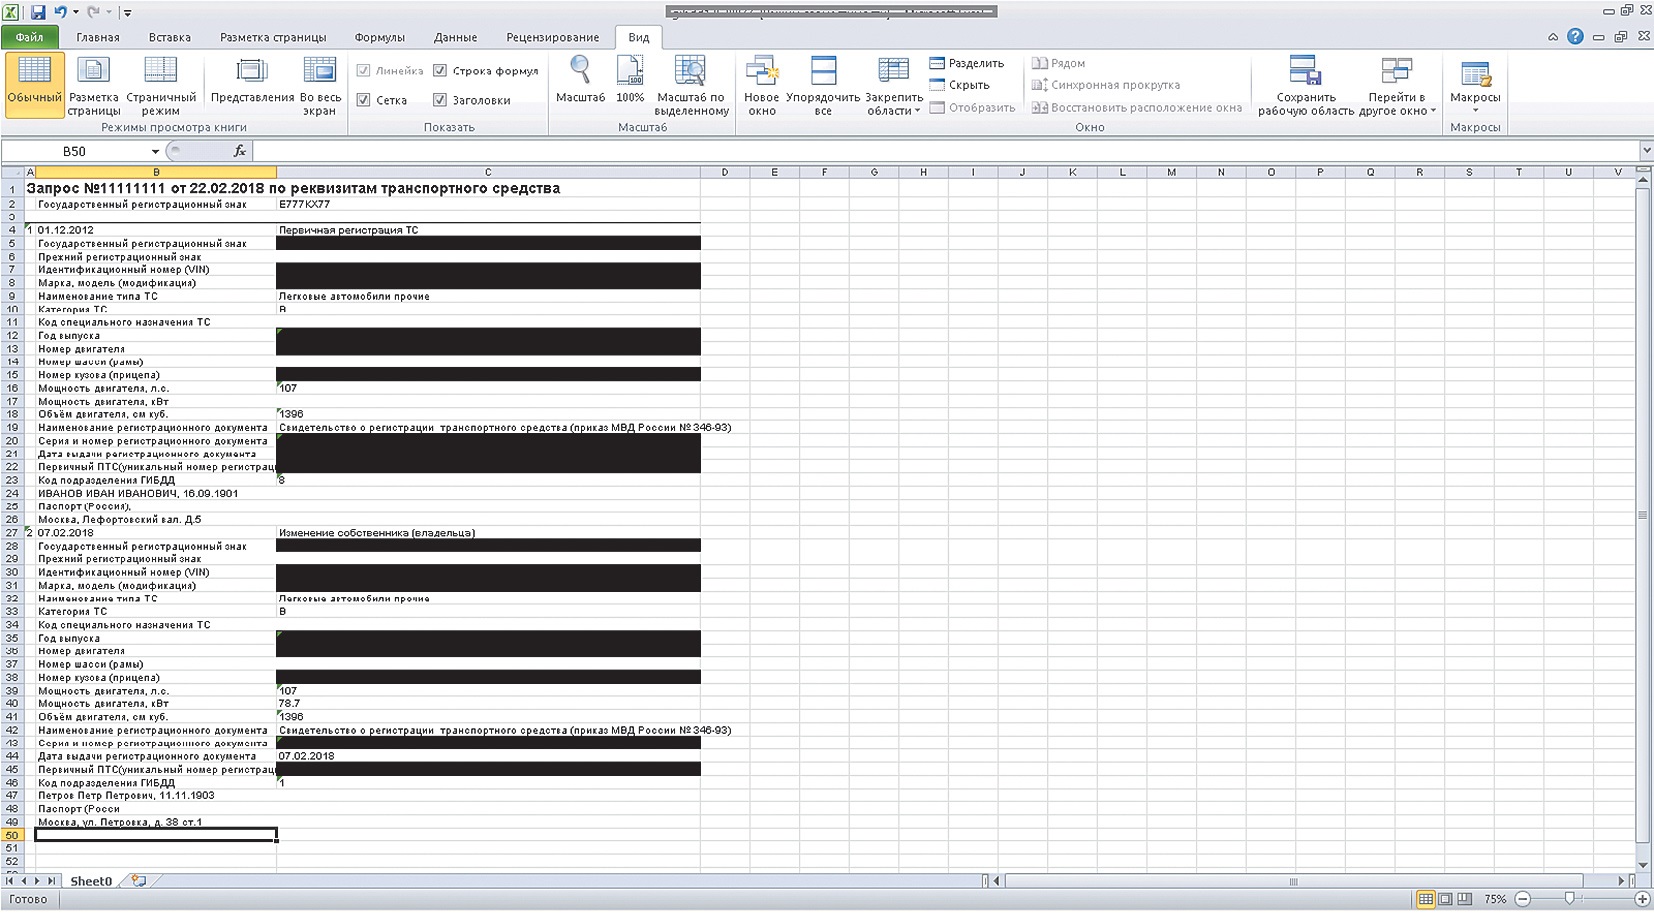1654x914 pixels.
Task: Open the Page Layout (Разметка страницы) ribbon tab
Action: point(273,37)
